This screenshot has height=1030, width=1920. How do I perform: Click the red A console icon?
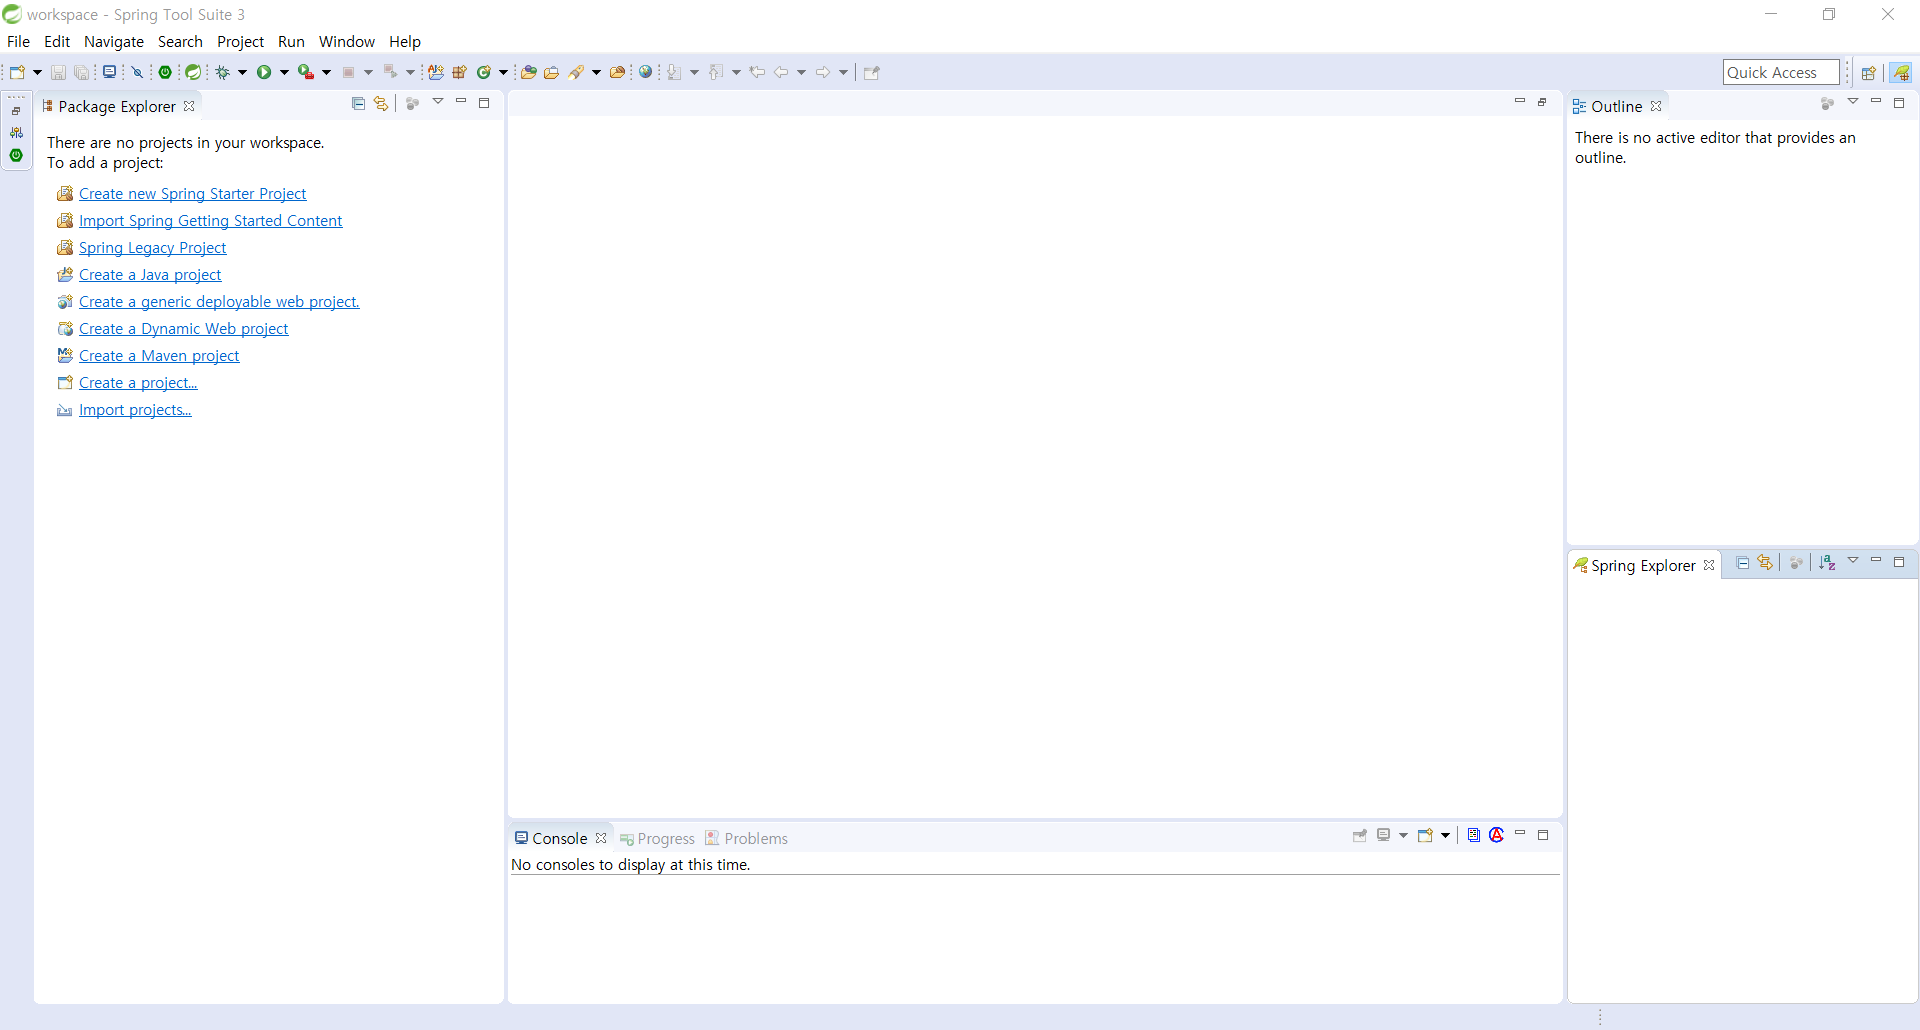(1497, 835)
